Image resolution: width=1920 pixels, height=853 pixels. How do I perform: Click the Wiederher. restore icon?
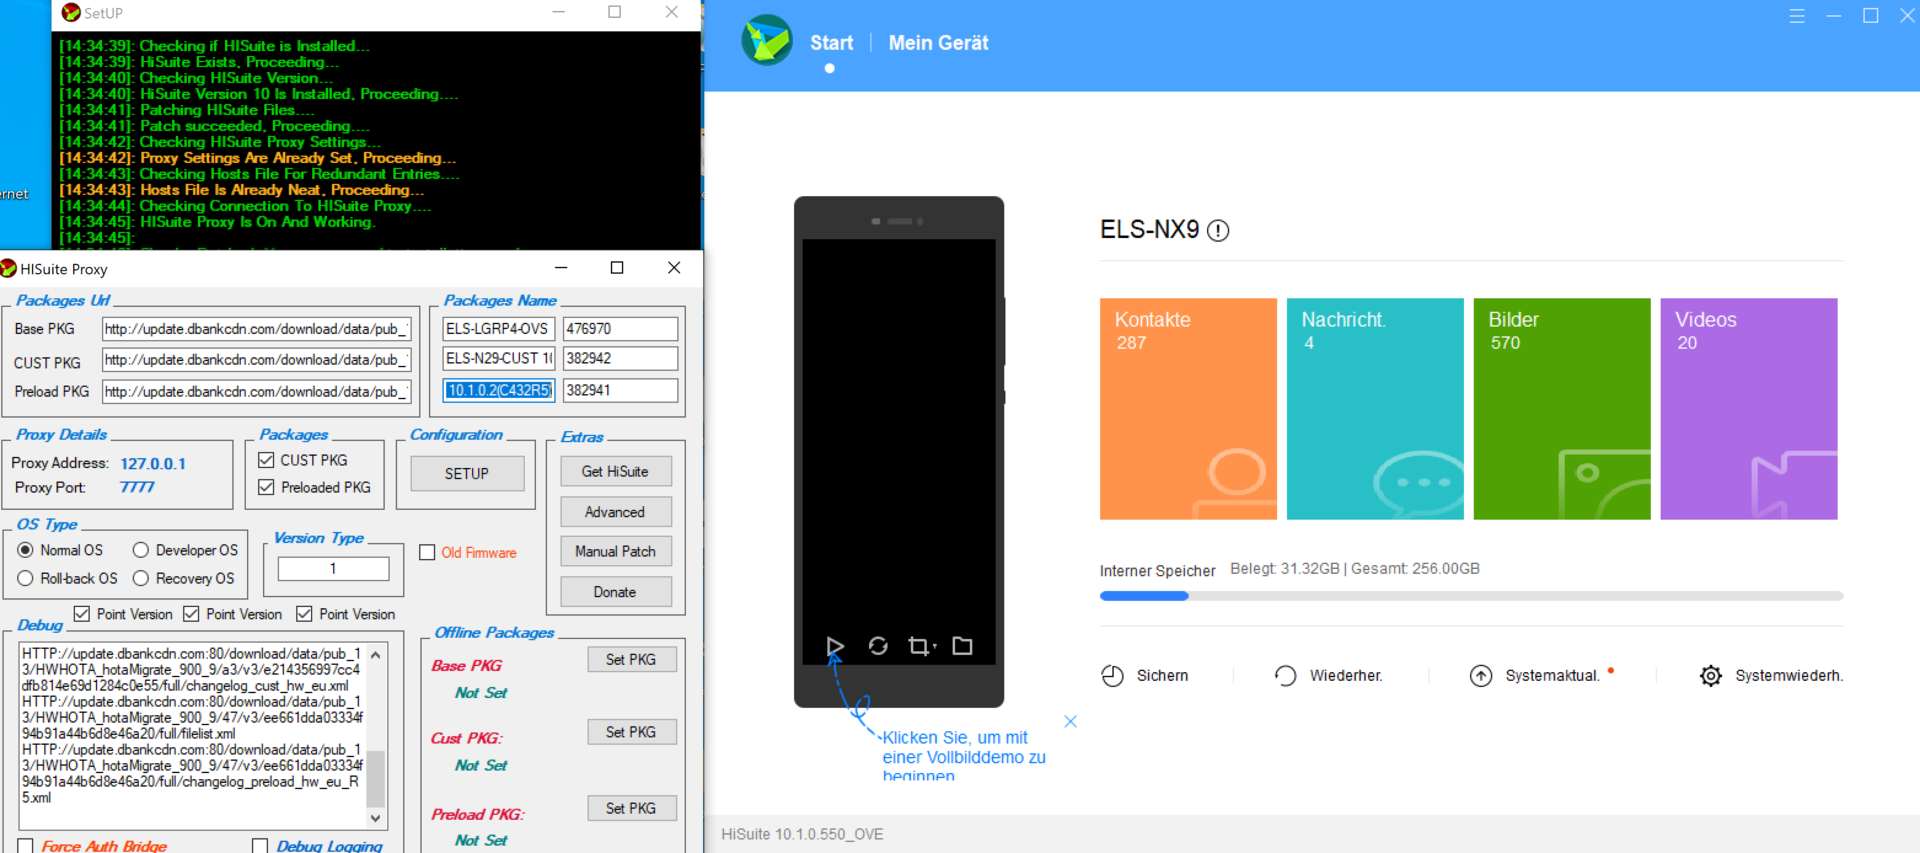pyautogui.click(x=1285, y=676)
